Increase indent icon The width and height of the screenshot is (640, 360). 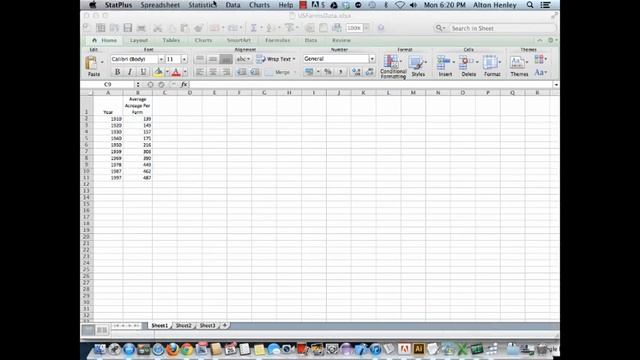tap(255, 72)
